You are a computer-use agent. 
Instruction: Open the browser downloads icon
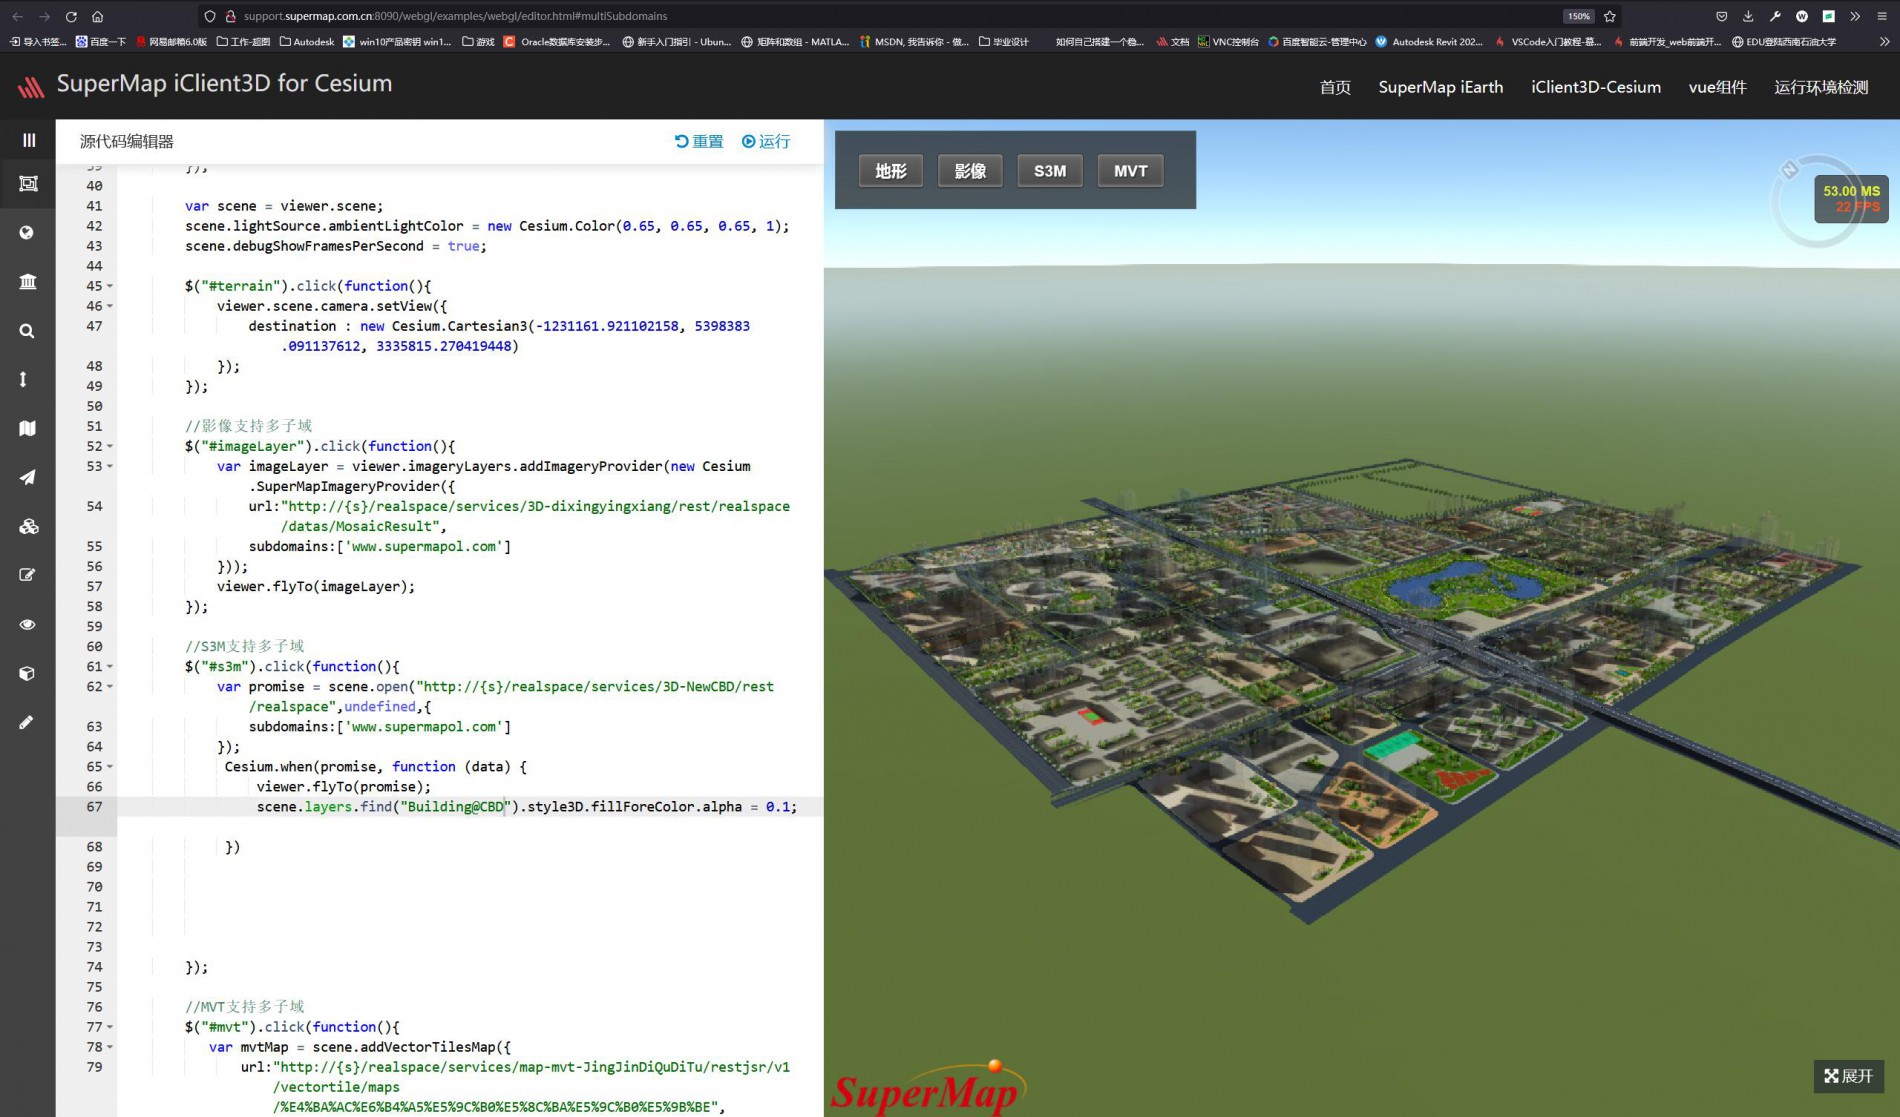click(x=1747, y=16)
